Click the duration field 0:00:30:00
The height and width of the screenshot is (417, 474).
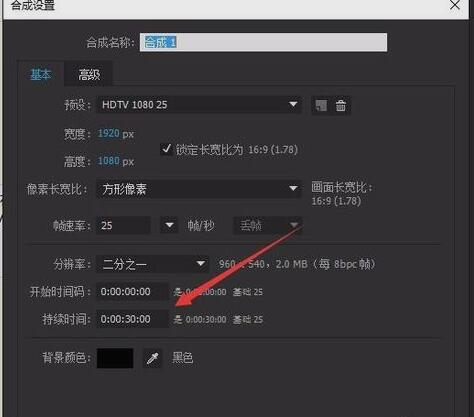coord(133,319)
